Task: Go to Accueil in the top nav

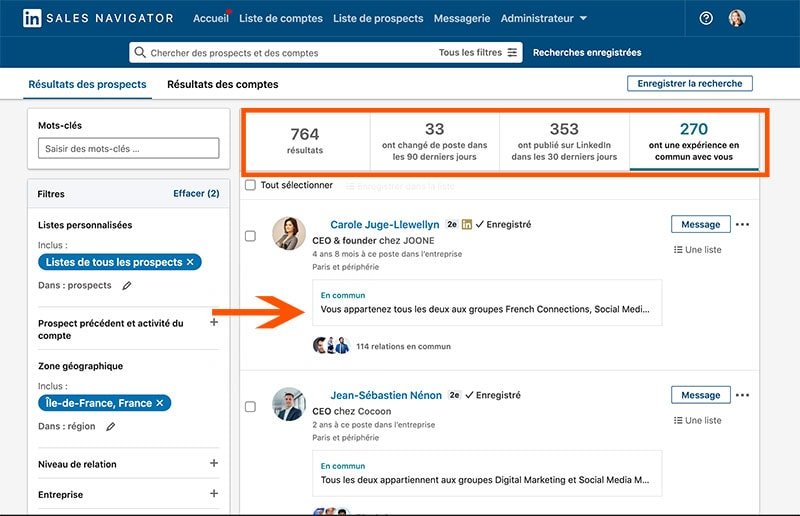Action: point(211,18)
